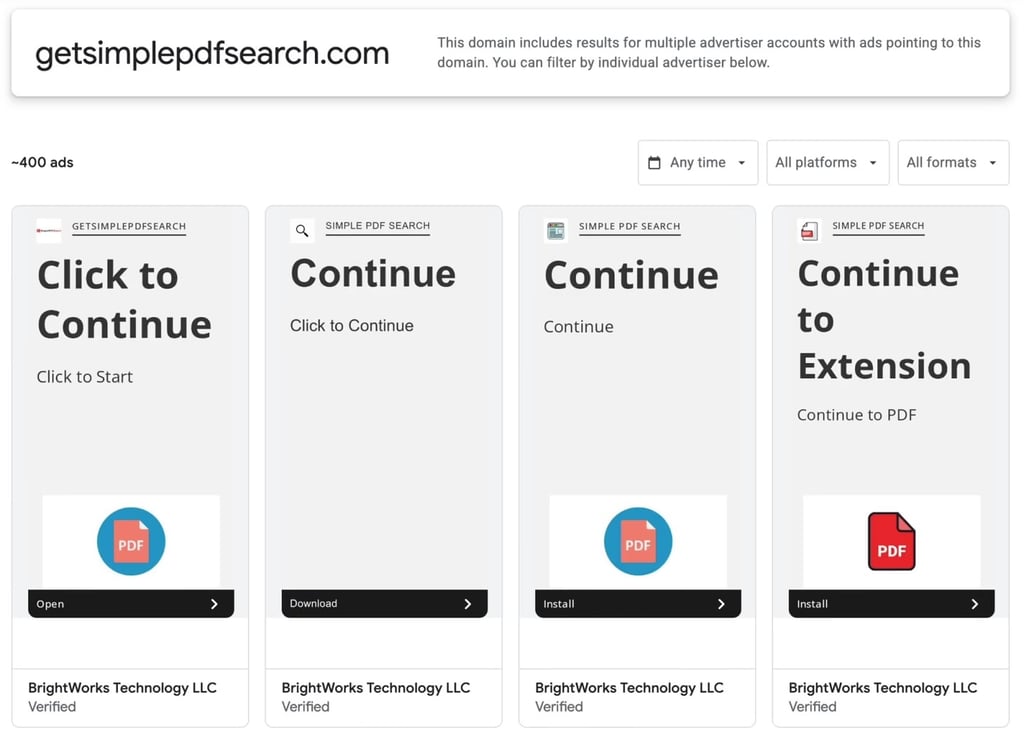The height and width of the screenshot is (739, 1024).
Task: Expand the All formats dropdown
Action: pos(953,163)
